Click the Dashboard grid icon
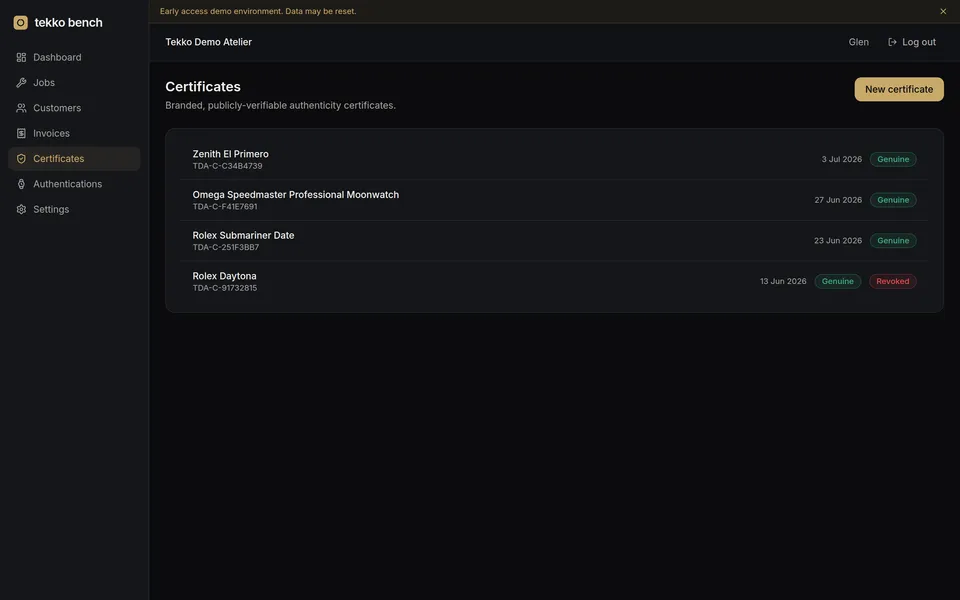 [x=21, y=57]
